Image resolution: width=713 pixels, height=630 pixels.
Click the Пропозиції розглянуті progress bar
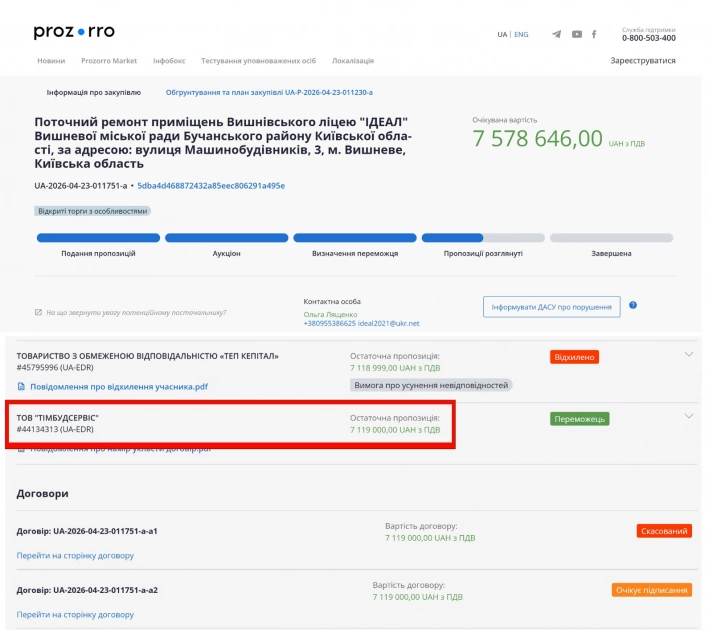pos(483,237)
